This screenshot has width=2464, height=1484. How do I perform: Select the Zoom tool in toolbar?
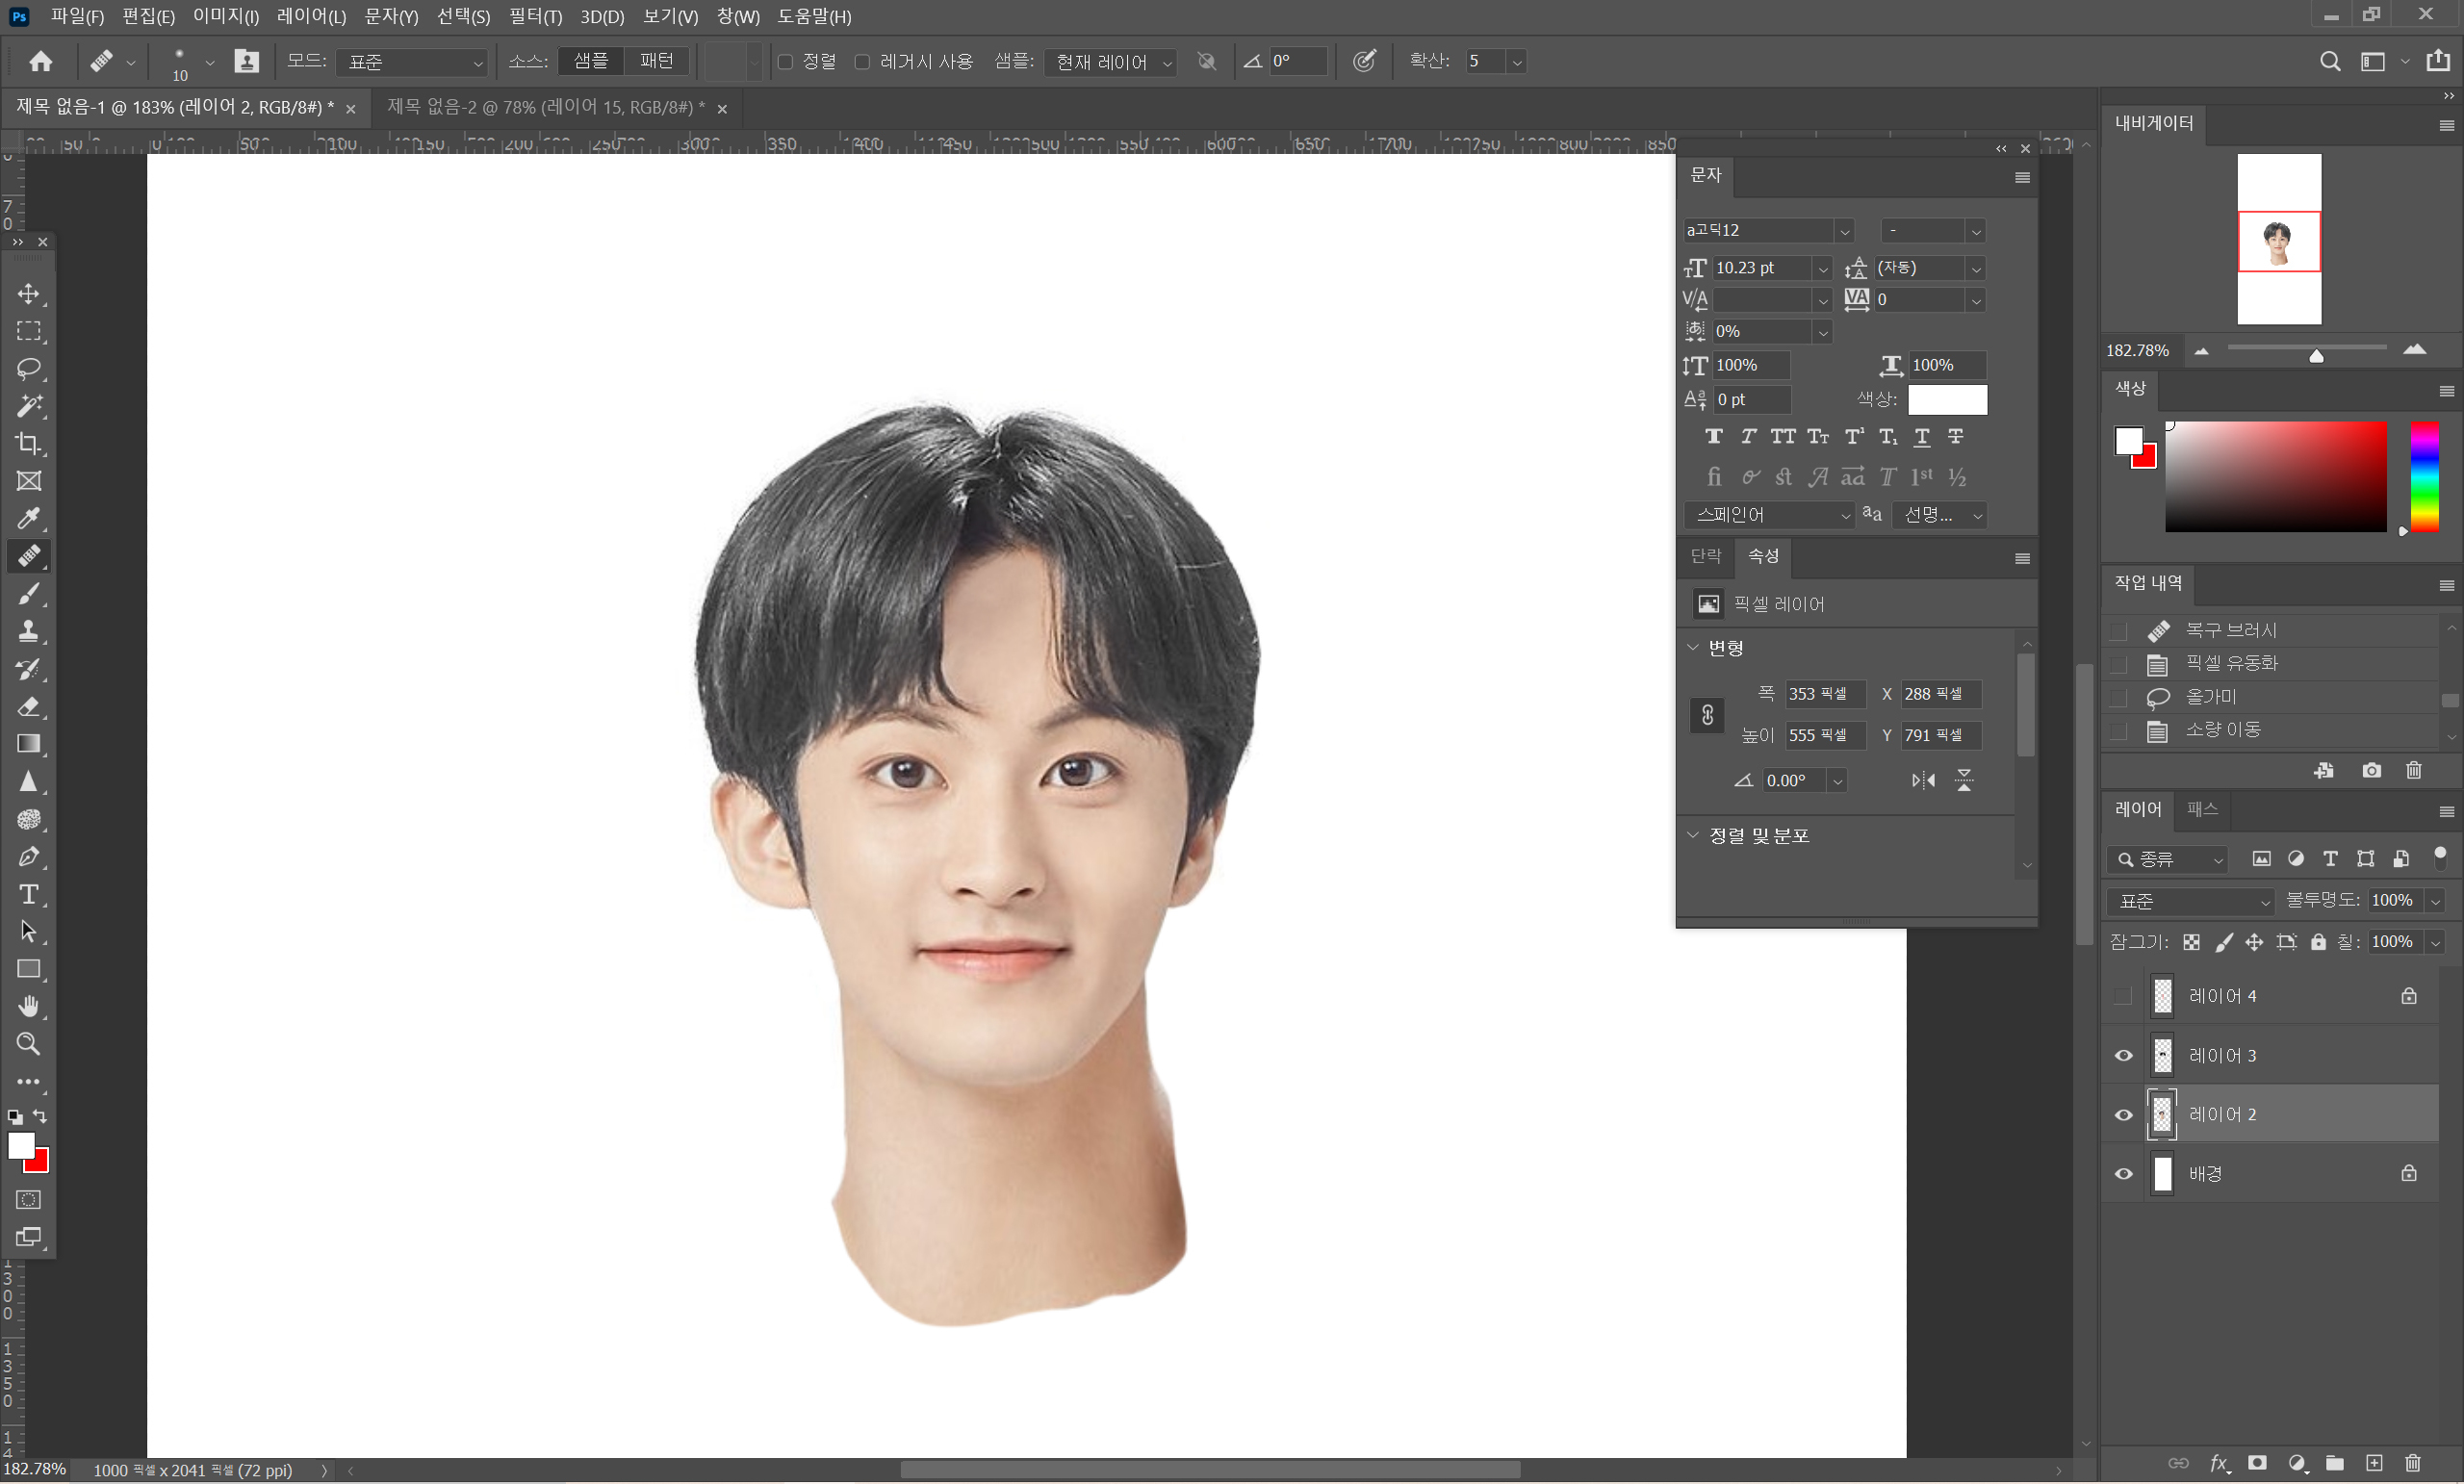[x=28, y=1045]
